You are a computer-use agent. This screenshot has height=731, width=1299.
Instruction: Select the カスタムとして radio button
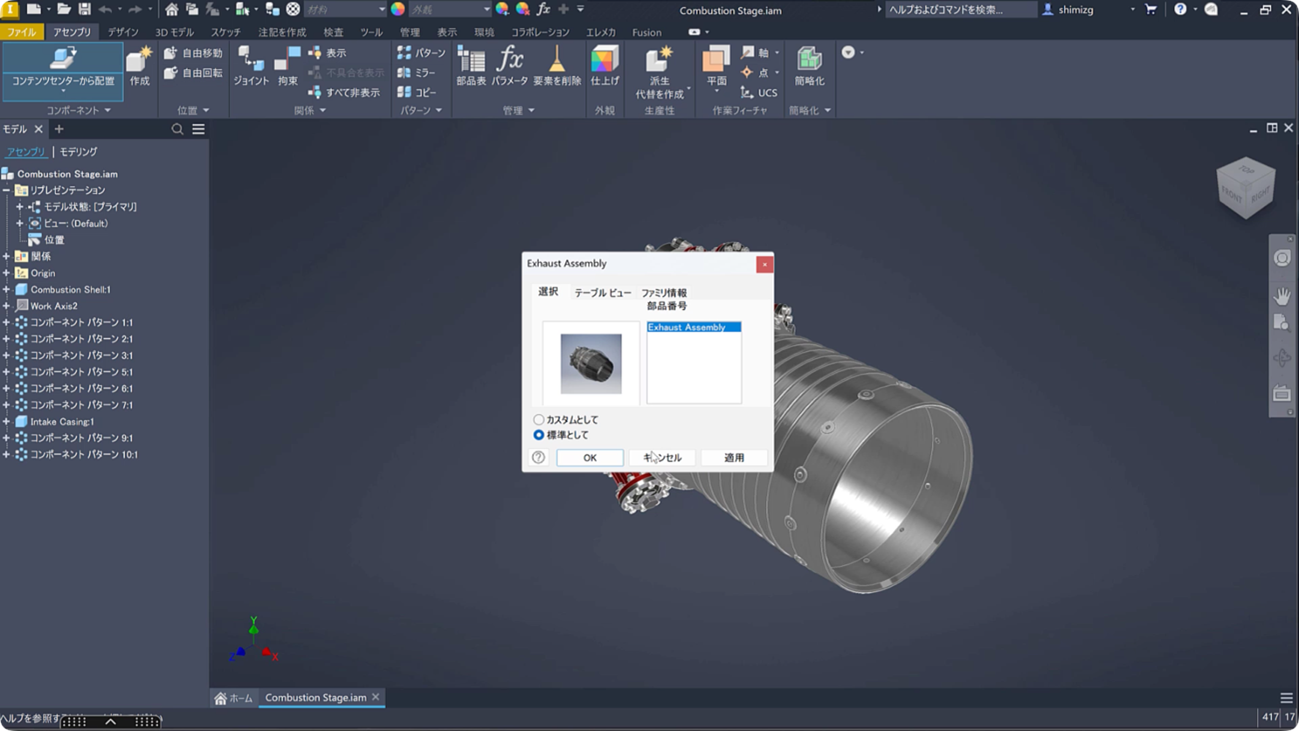[x=539, y=420]
